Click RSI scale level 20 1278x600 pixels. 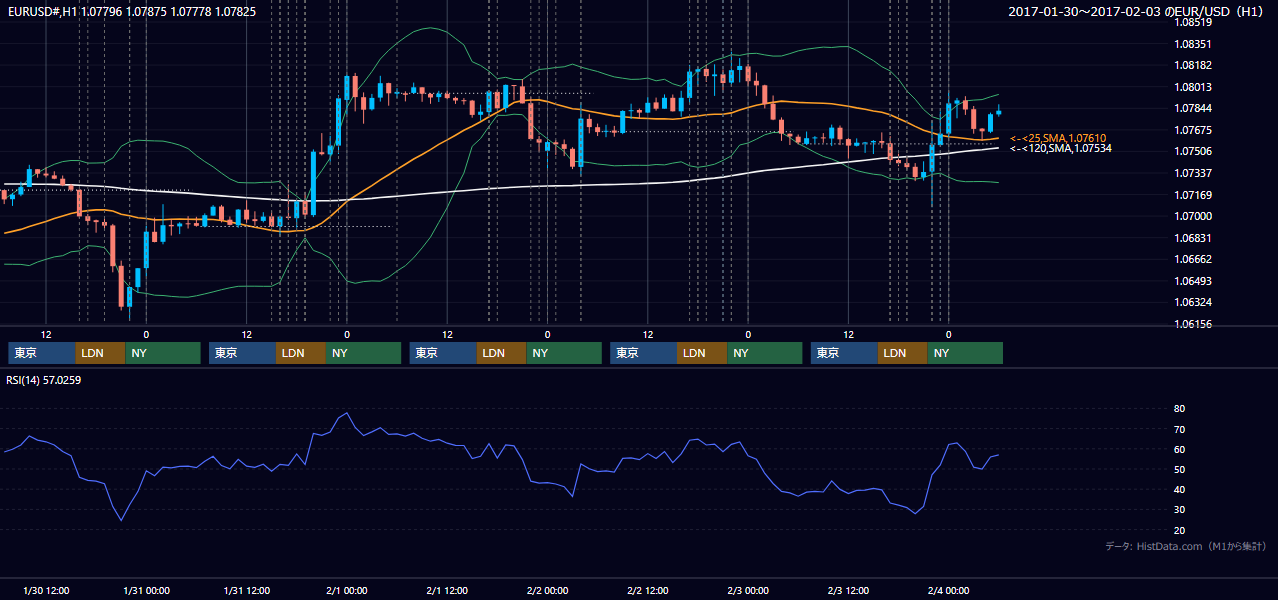pyautogui.click(x=1179, y=530)
